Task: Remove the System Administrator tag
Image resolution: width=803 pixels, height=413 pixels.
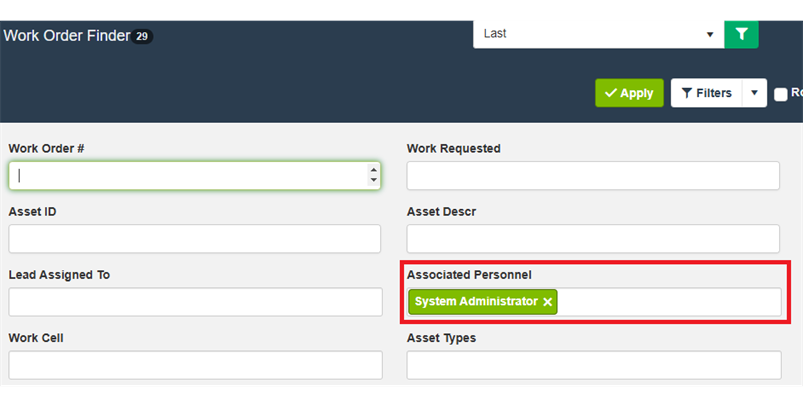Action: (547, 302)
